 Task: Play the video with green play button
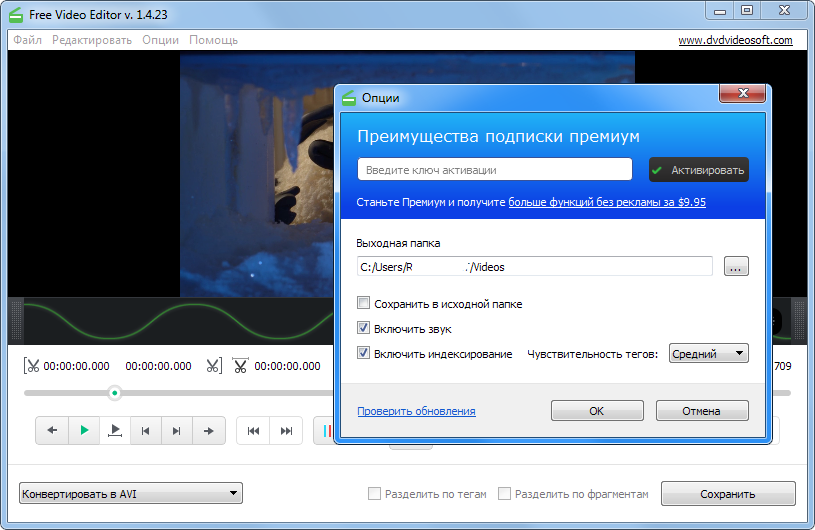[84, 430]
